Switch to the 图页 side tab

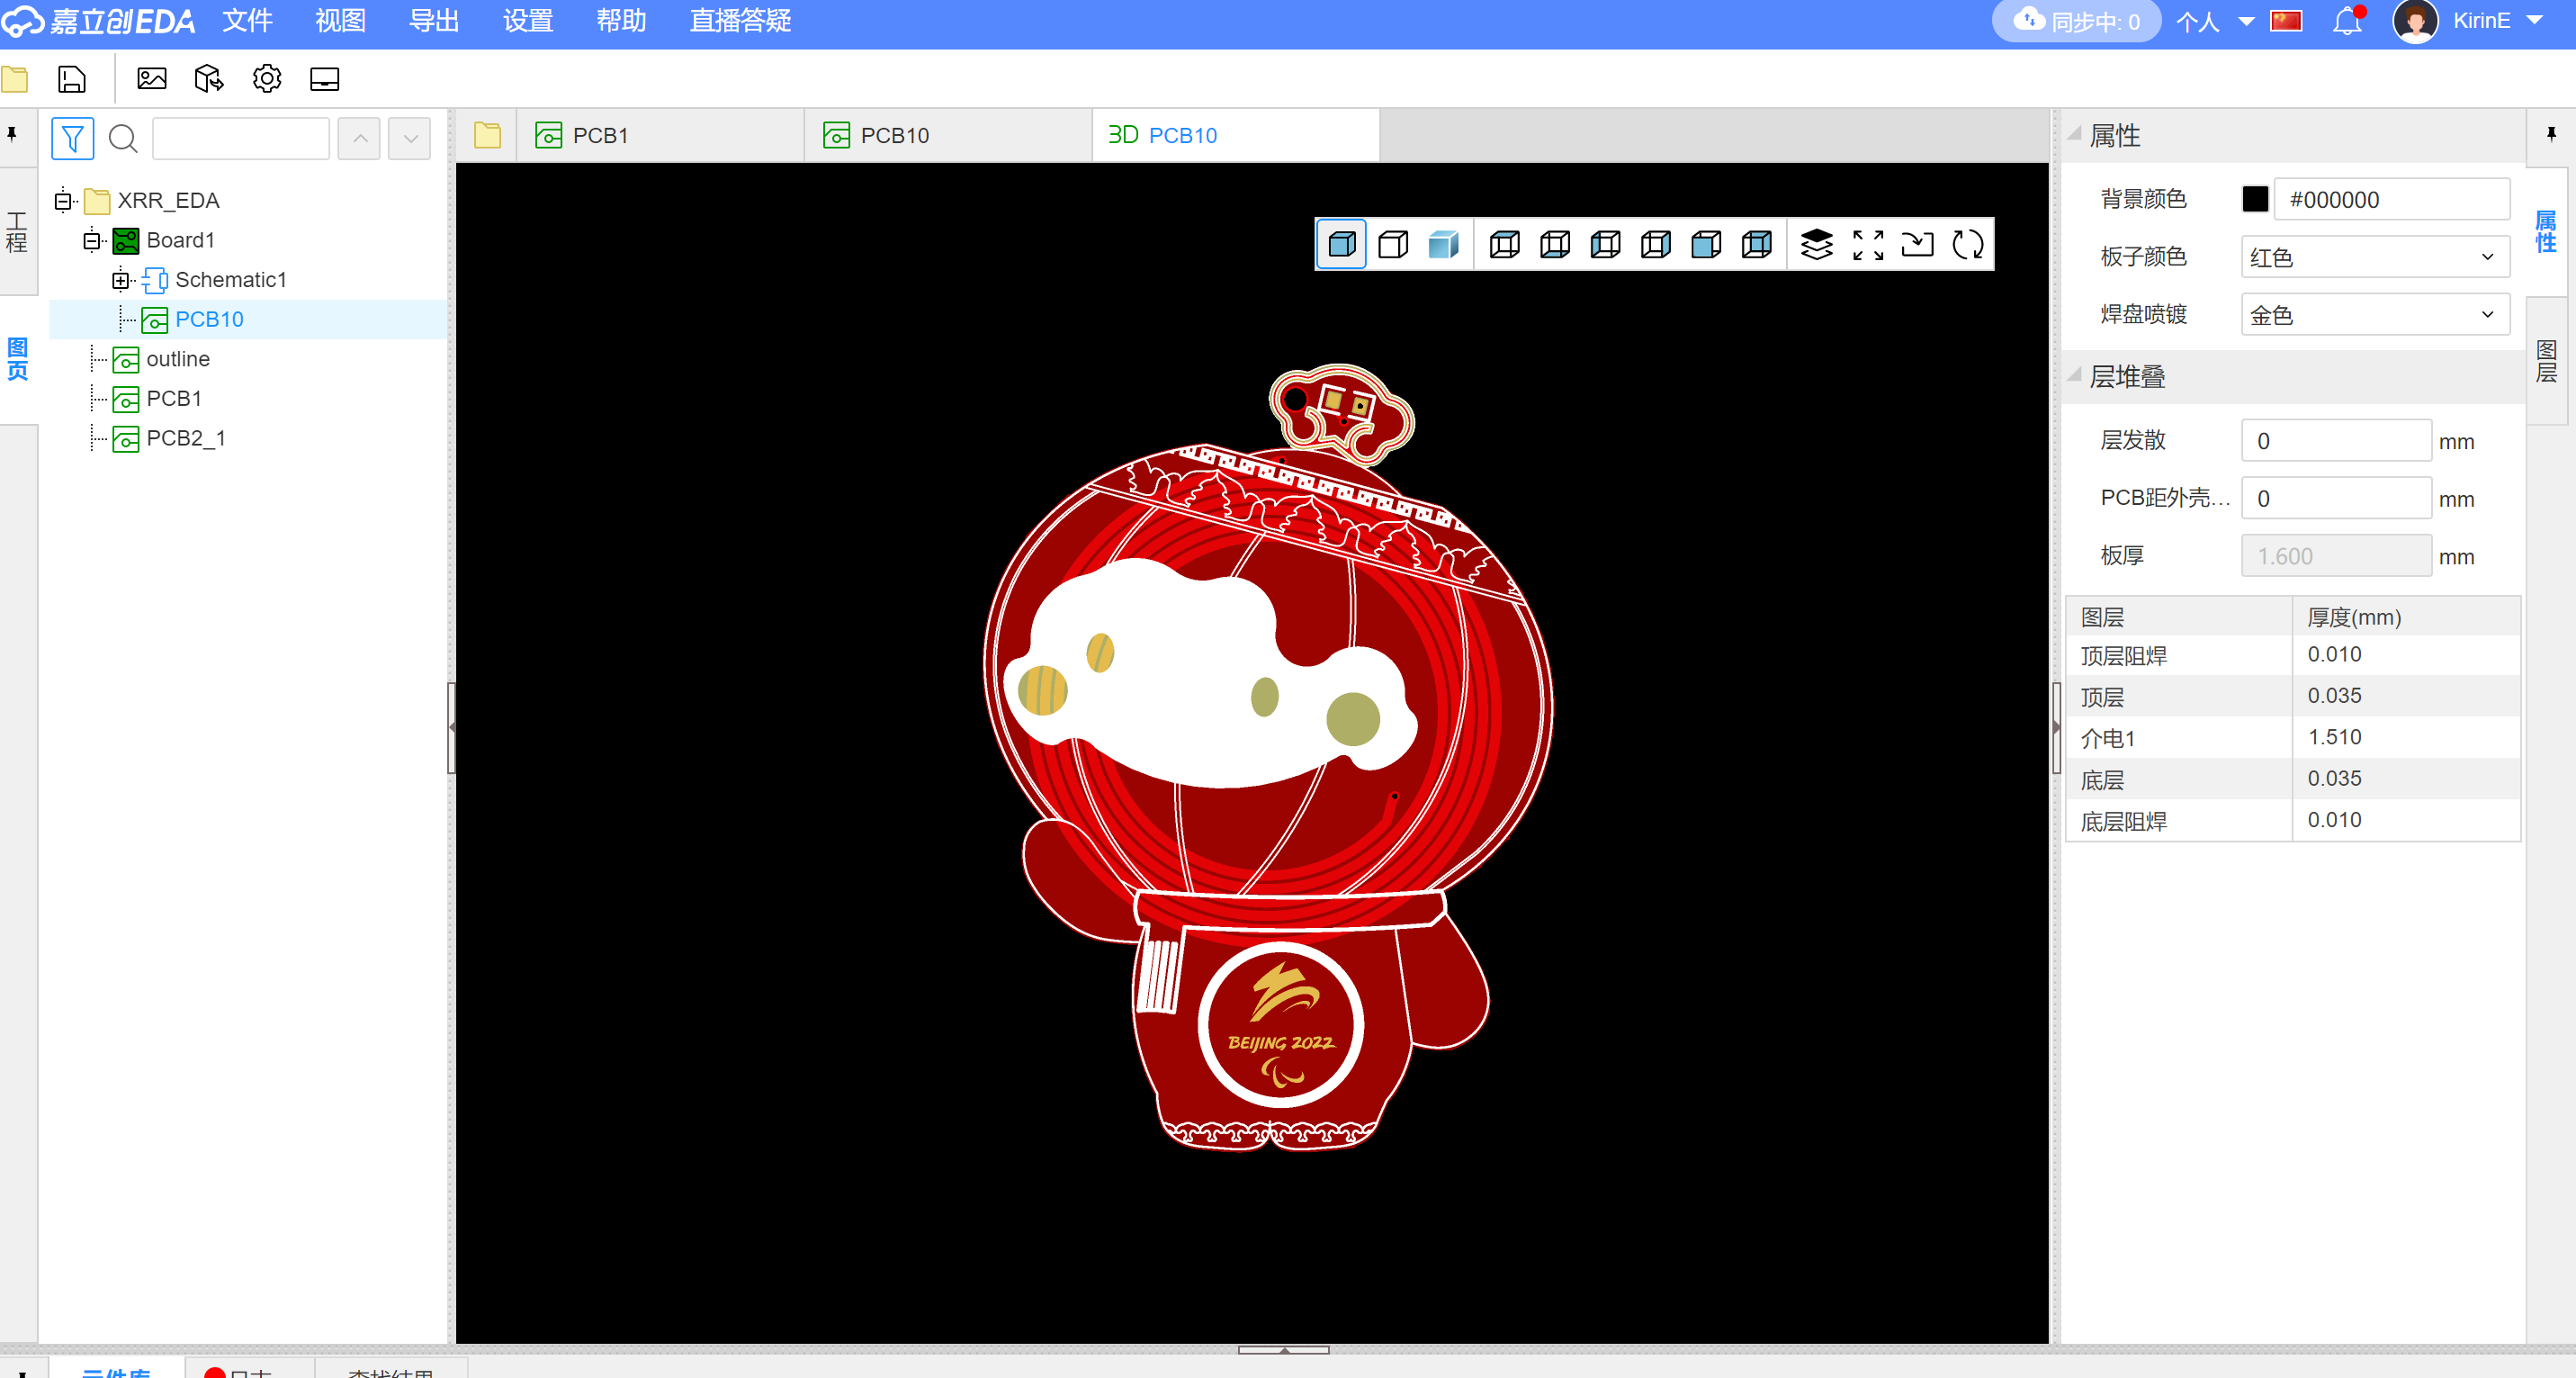tap(17, 359)
